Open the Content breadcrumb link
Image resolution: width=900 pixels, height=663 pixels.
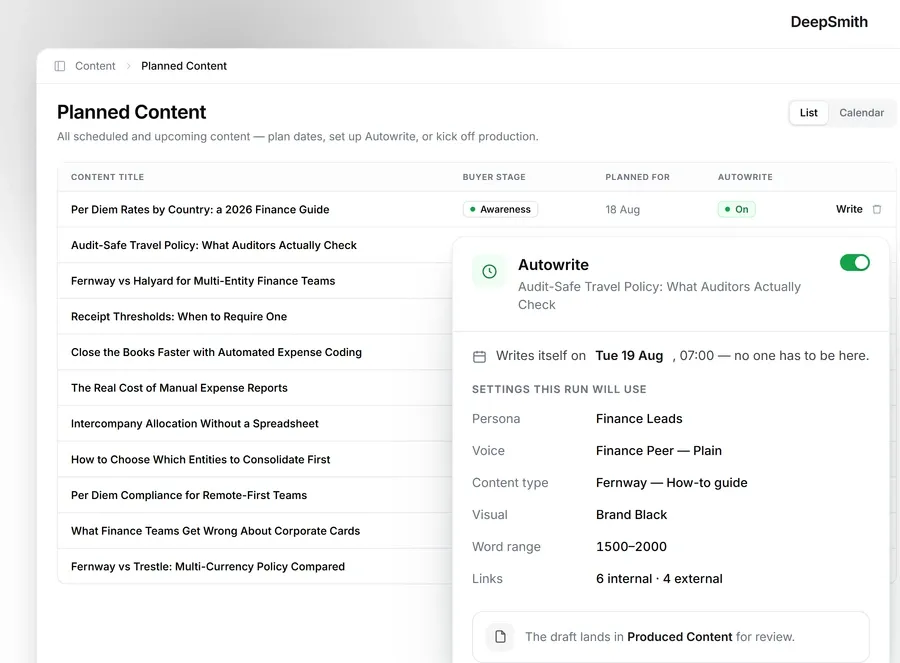coord(95,66)
